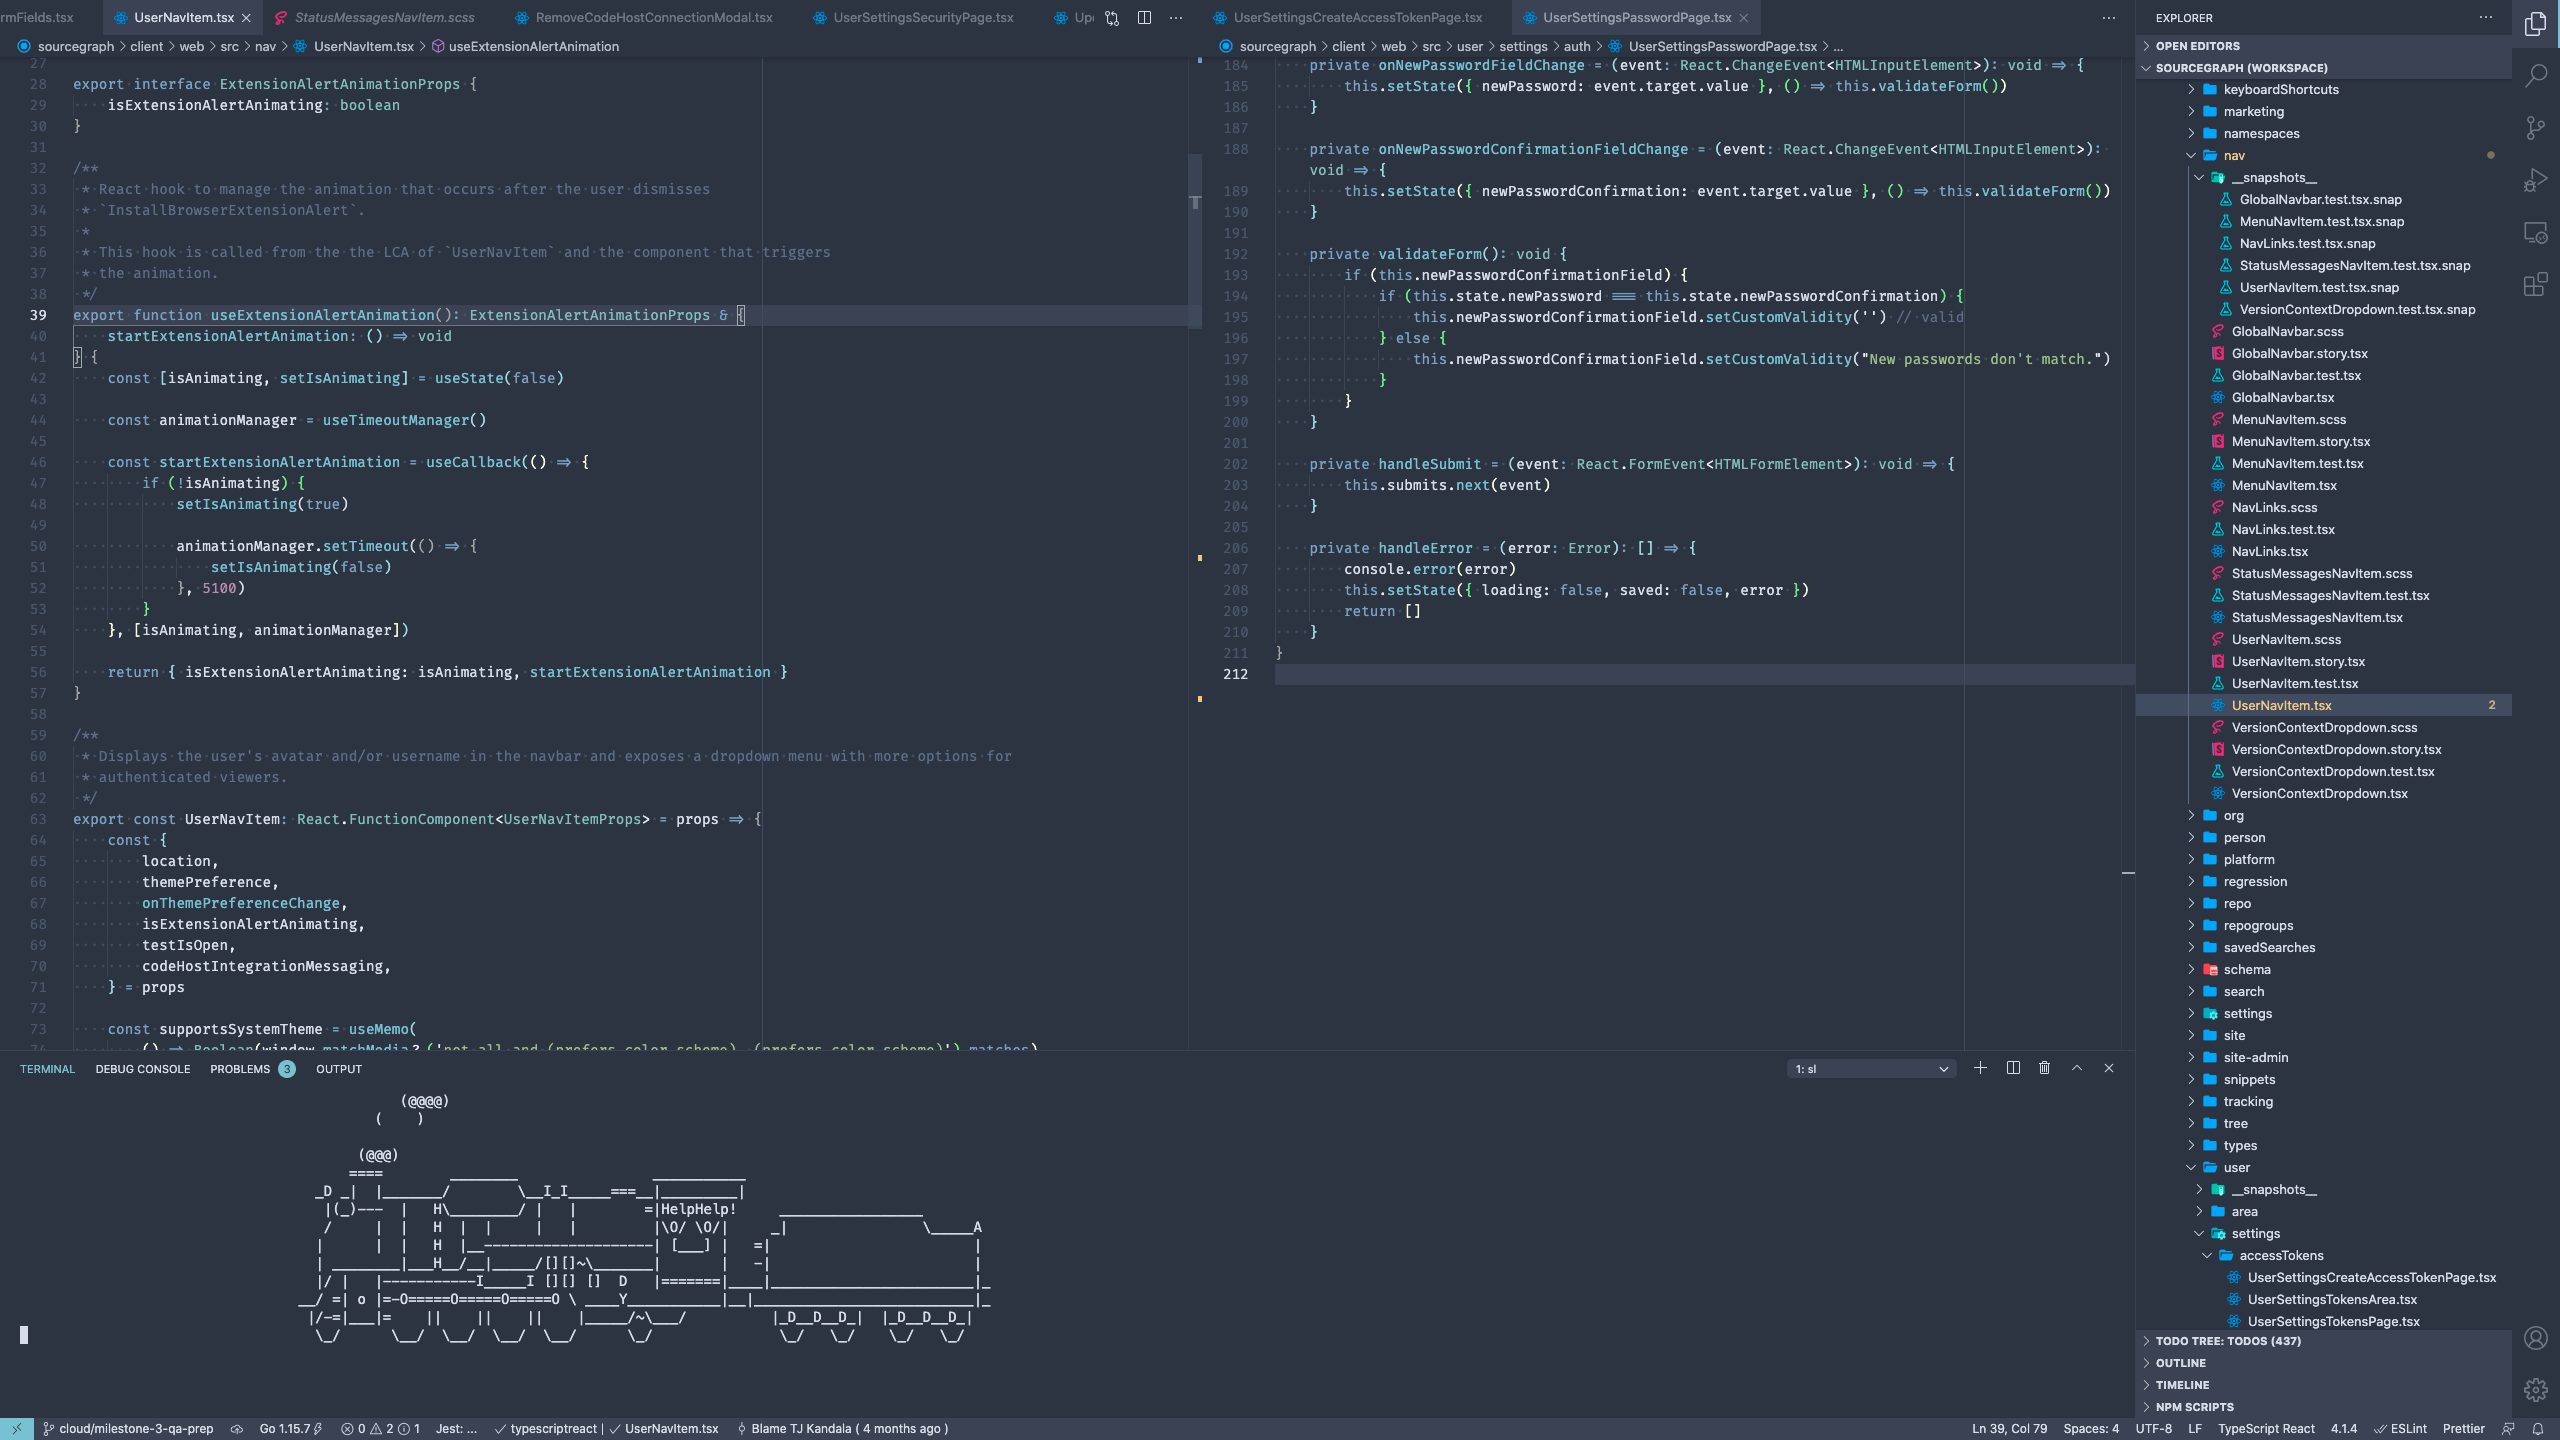Screen dimensions: 2560x1440
Task: Click useExtensionAlertAnimation in the breadcrumb
Action: coord(533,46)
